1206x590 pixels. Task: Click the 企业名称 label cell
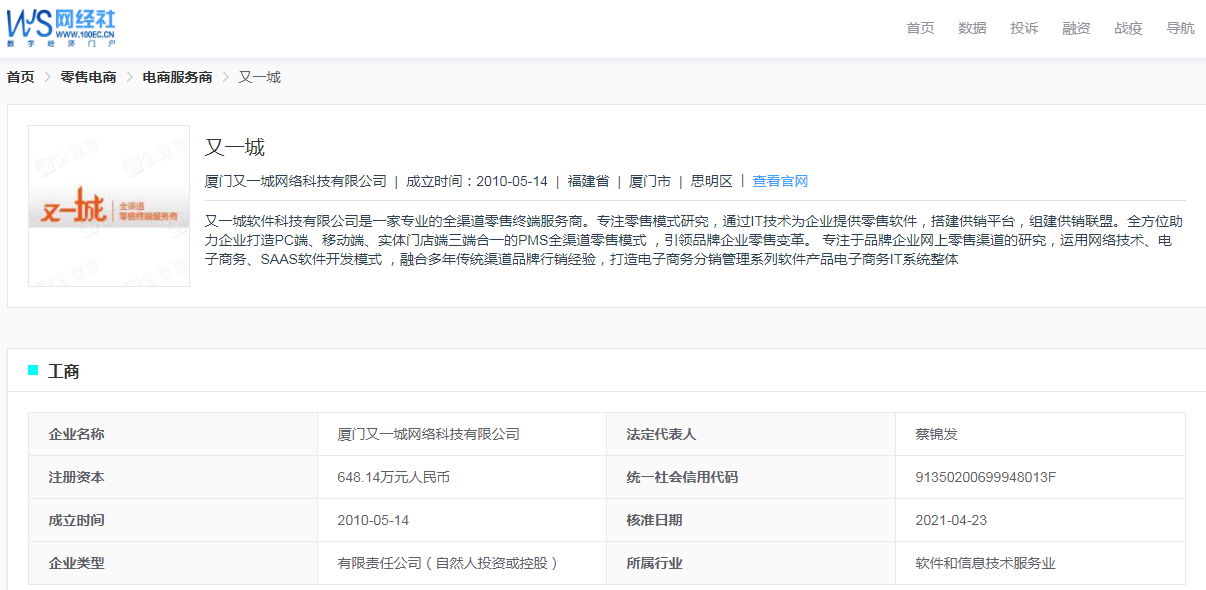173,434
